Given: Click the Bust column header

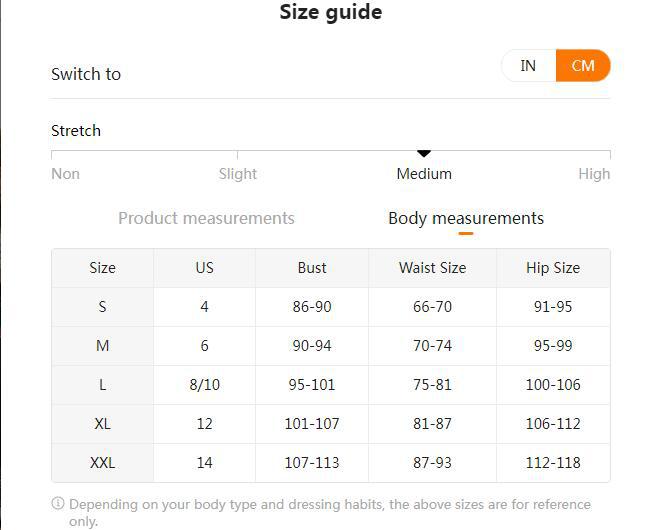Looking at the screenshot, I should tap(312, 268).
